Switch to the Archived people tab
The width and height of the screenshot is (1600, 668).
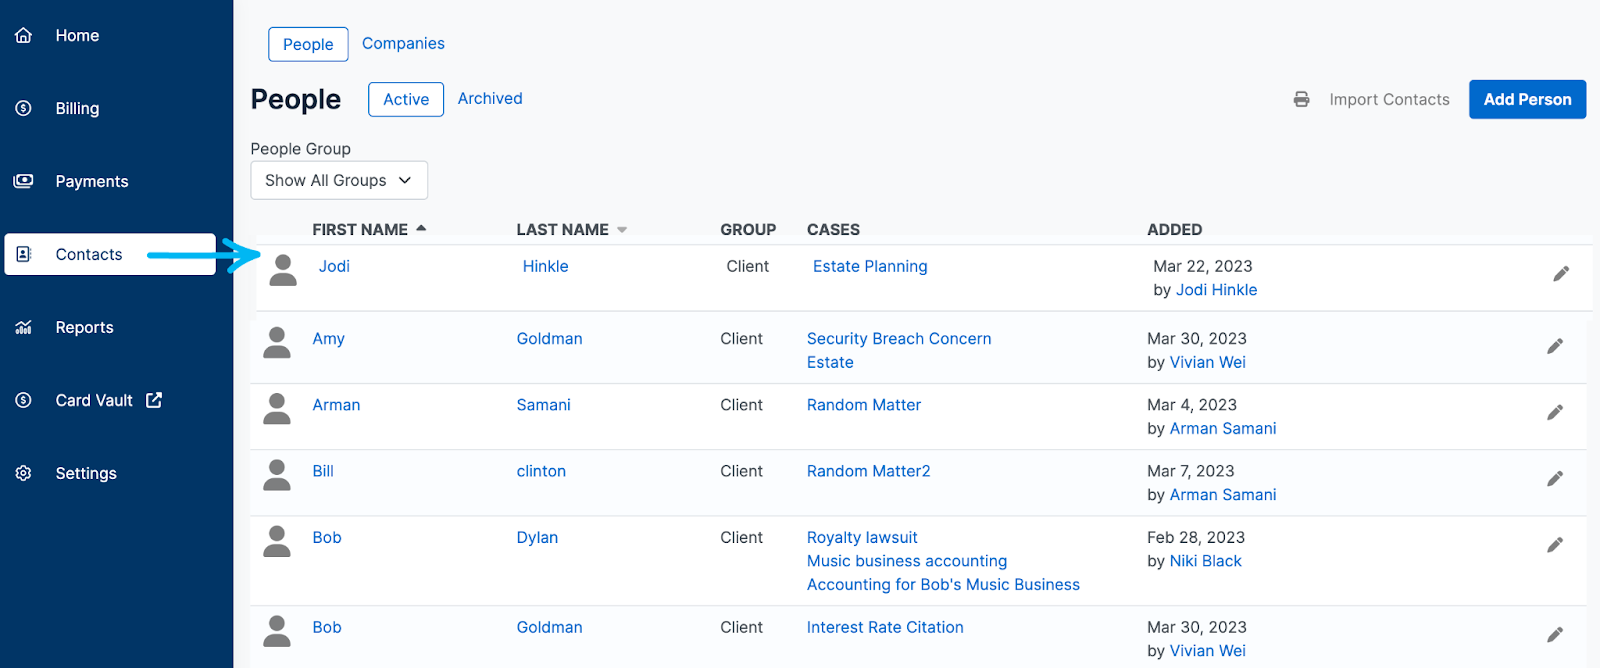pyautogui.click(x=490, y=98)
